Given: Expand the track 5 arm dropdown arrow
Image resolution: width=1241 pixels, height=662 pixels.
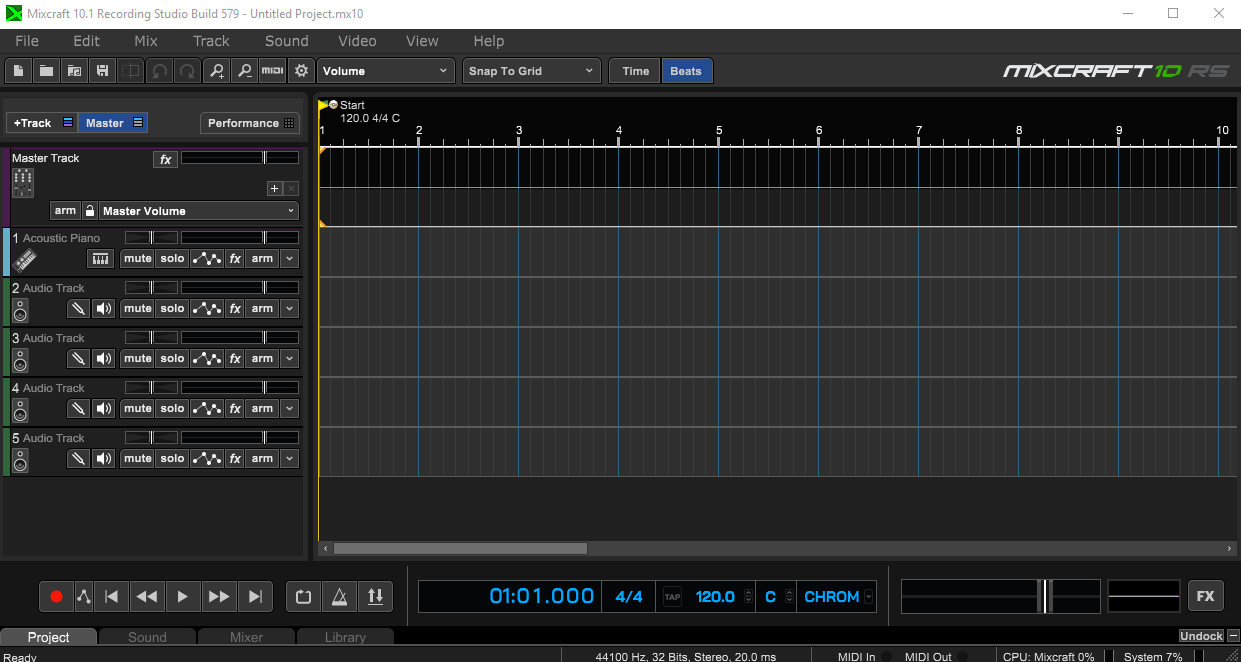Looking at the screenshot, I should click(290, 459).
